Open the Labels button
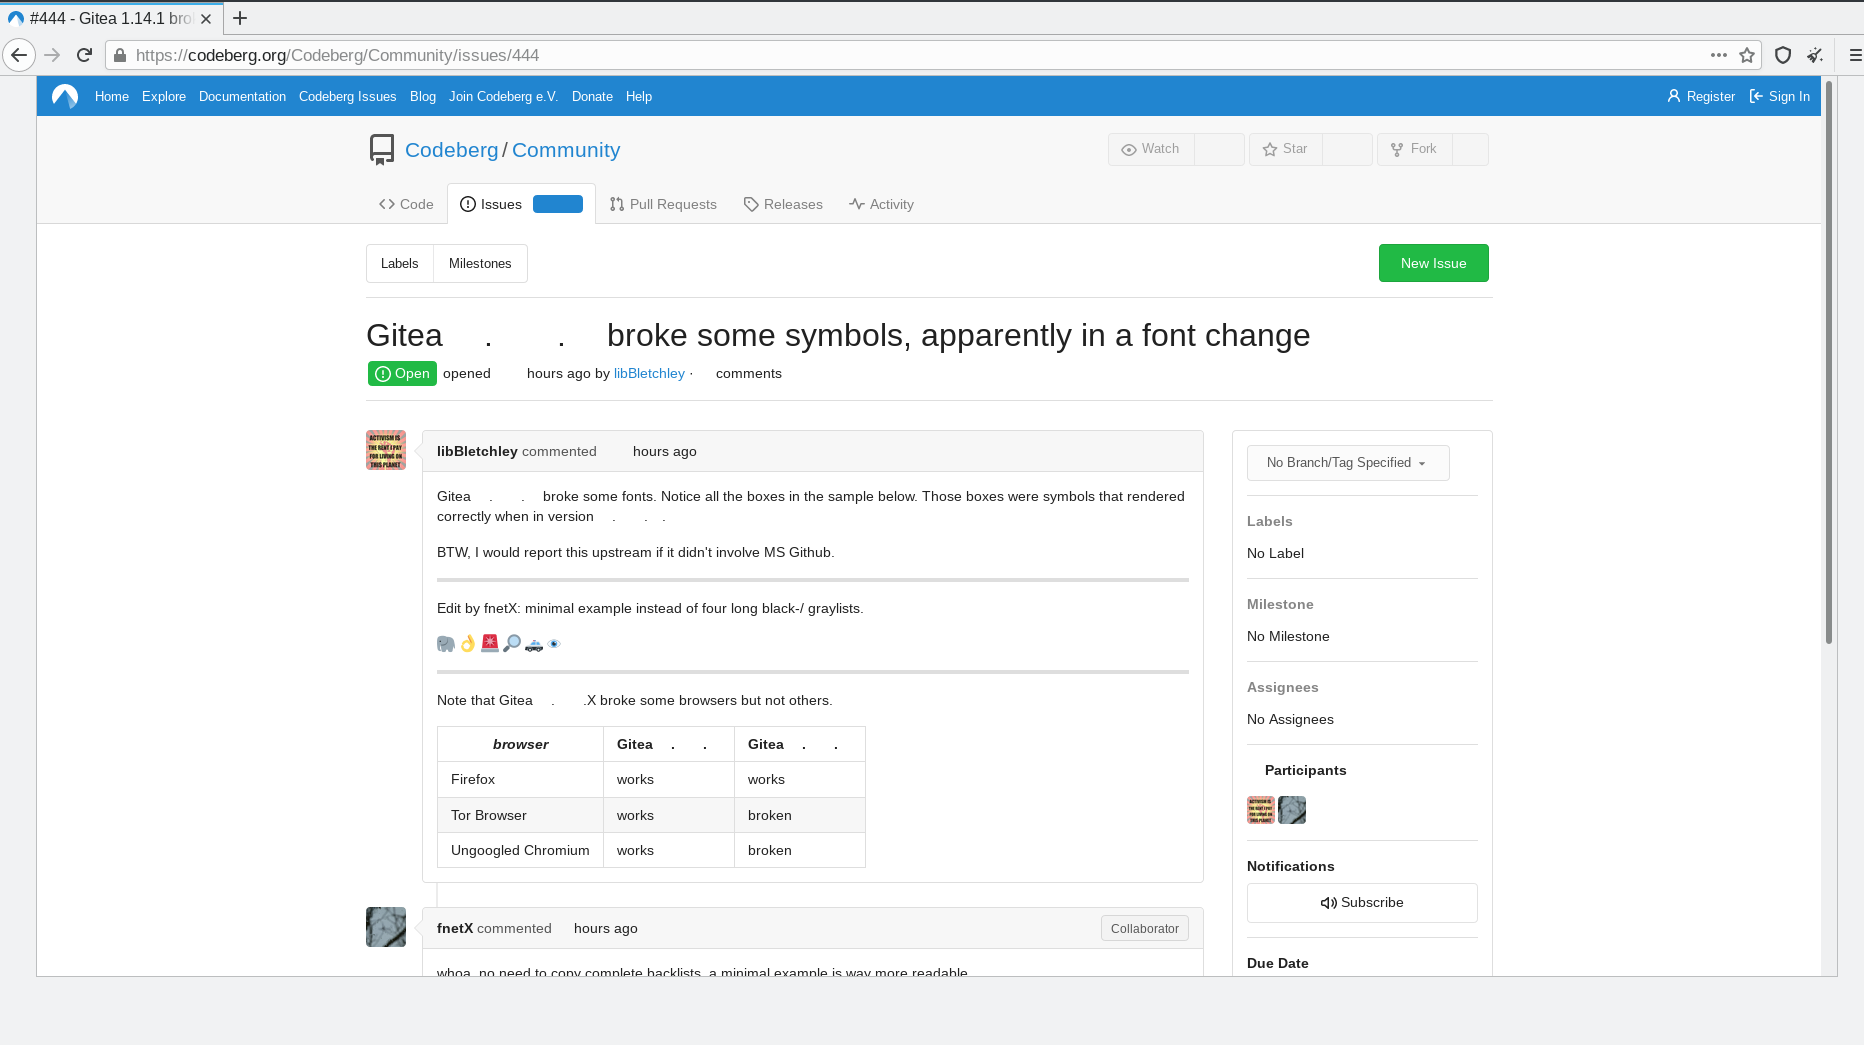This screenshot has width=1864, height=1045. (399, 264)
